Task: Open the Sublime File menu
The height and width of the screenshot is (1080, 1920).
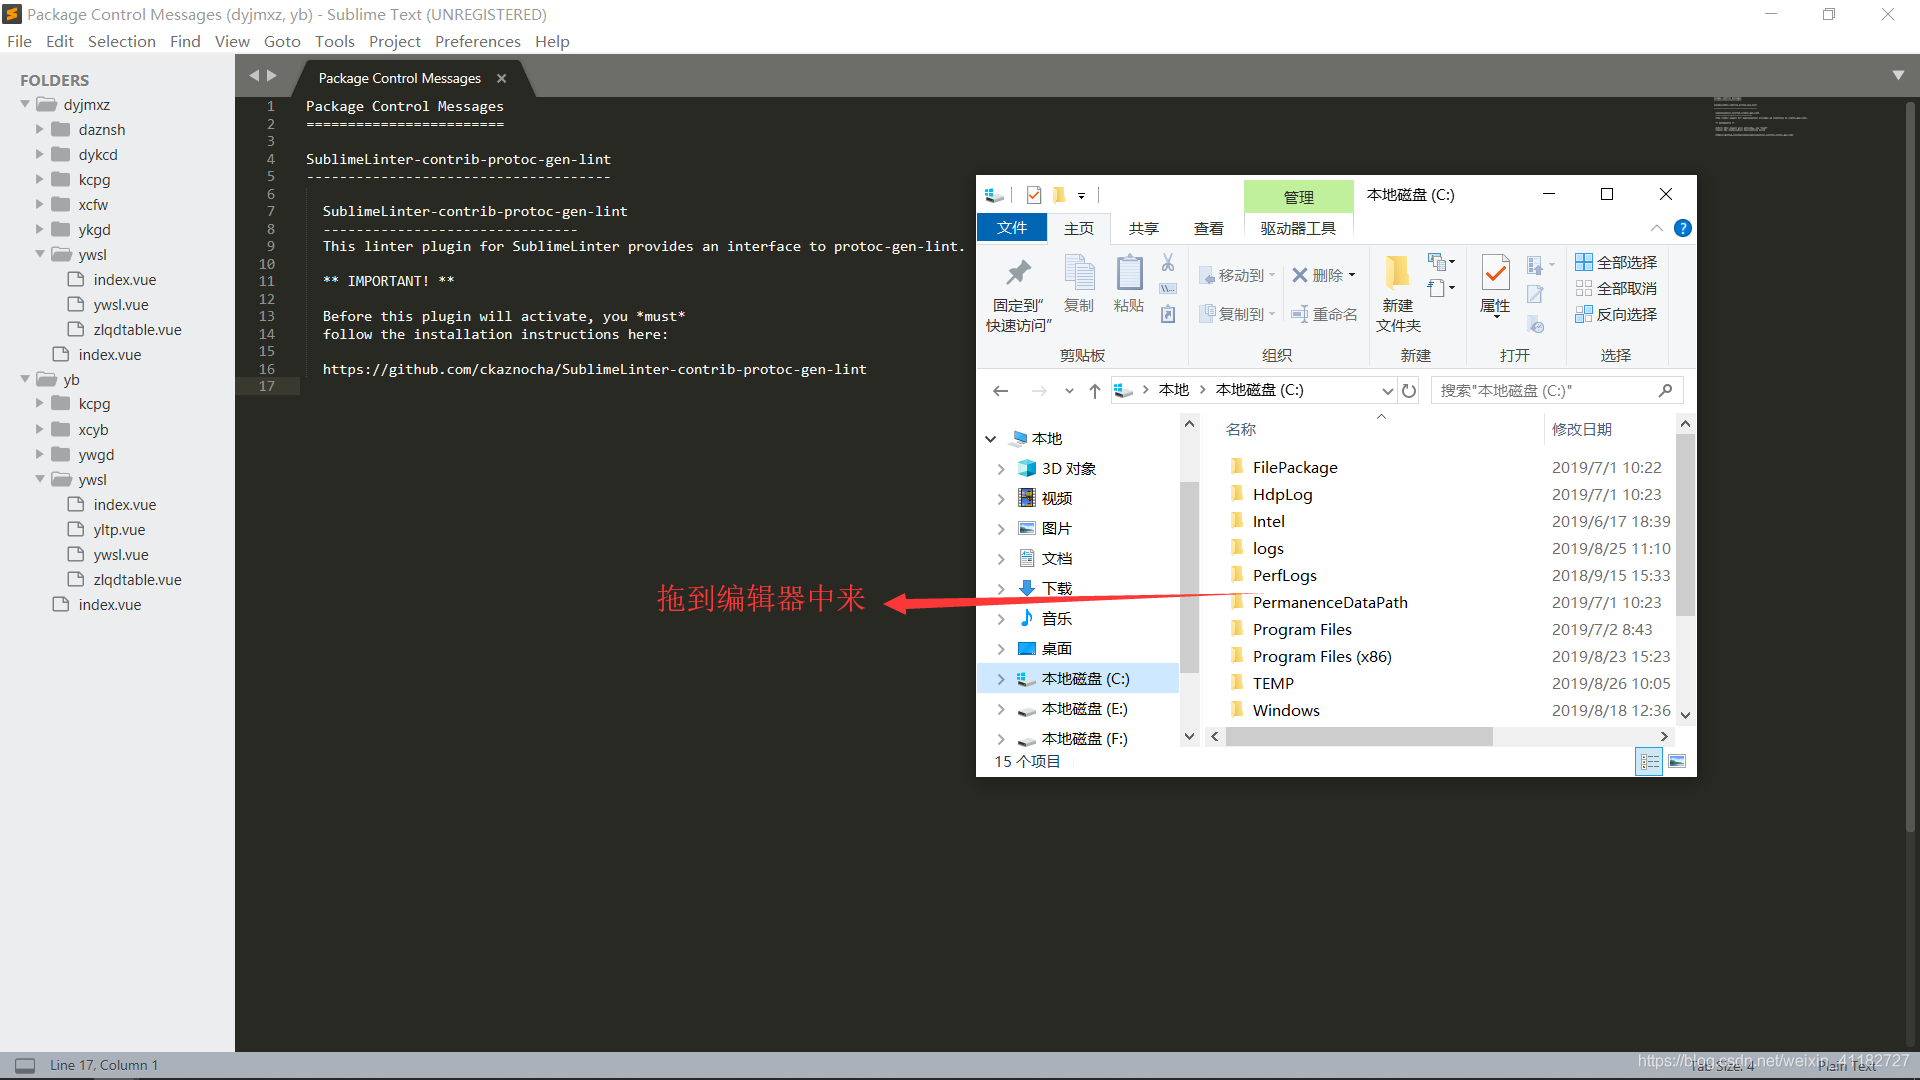Action: click(19, 41)
